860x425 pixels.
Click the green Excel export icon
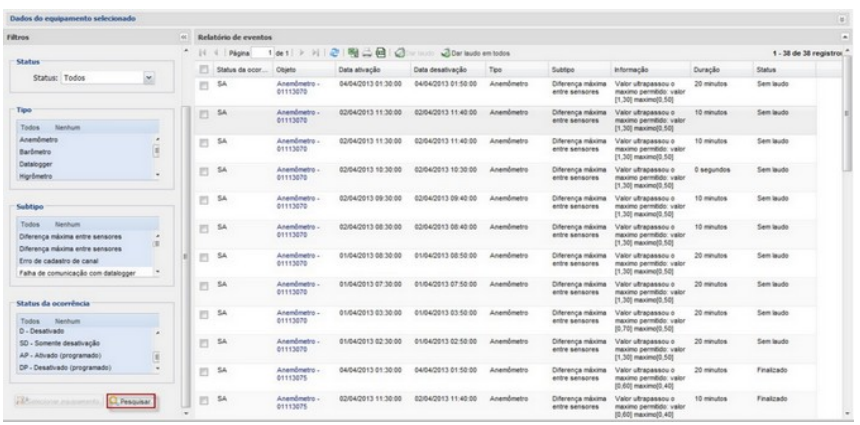[x=354, y=51]
